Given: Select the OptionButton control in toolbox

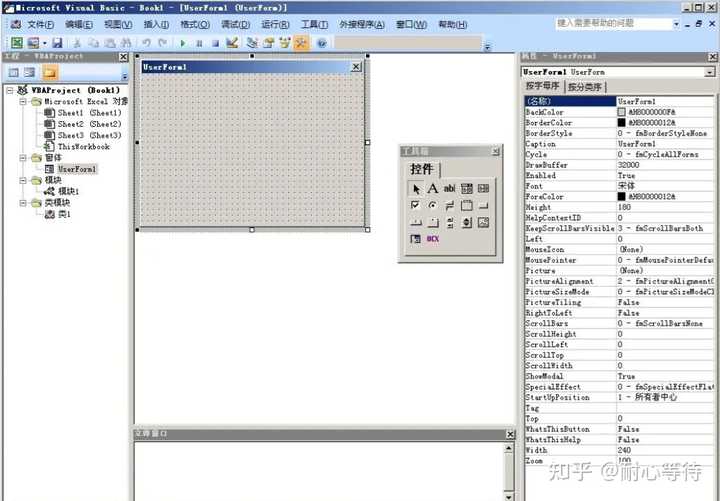Looking at the screenshot, I should click(x=433, y=206).
